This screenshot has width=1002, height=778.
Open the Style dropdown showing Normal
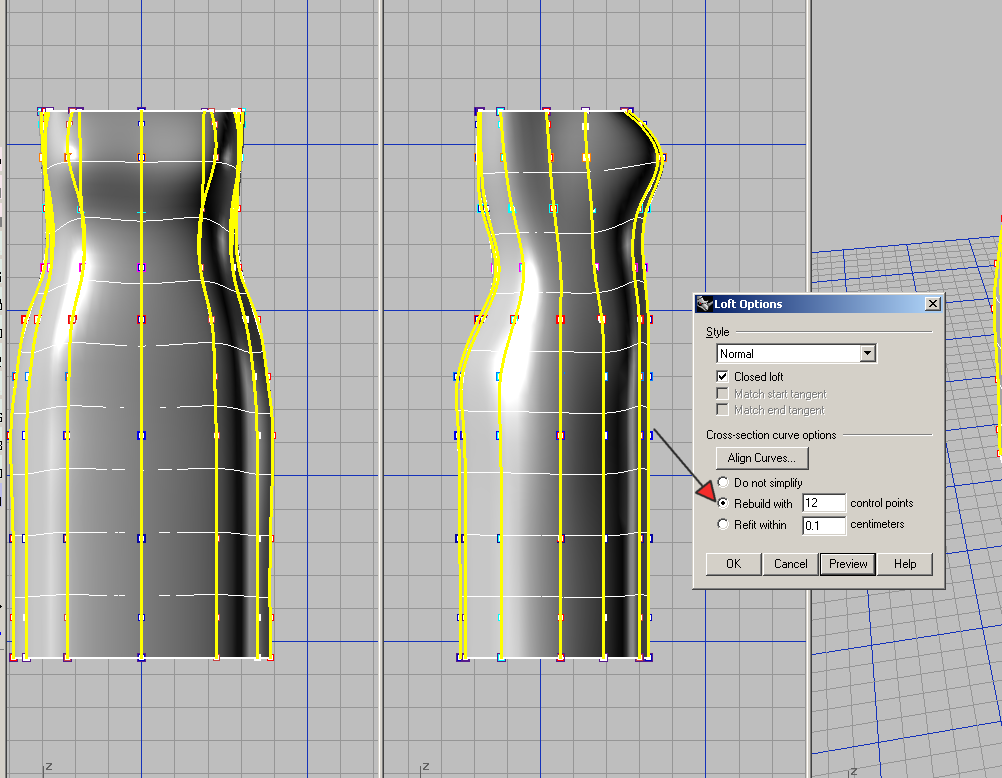[787, 354]
